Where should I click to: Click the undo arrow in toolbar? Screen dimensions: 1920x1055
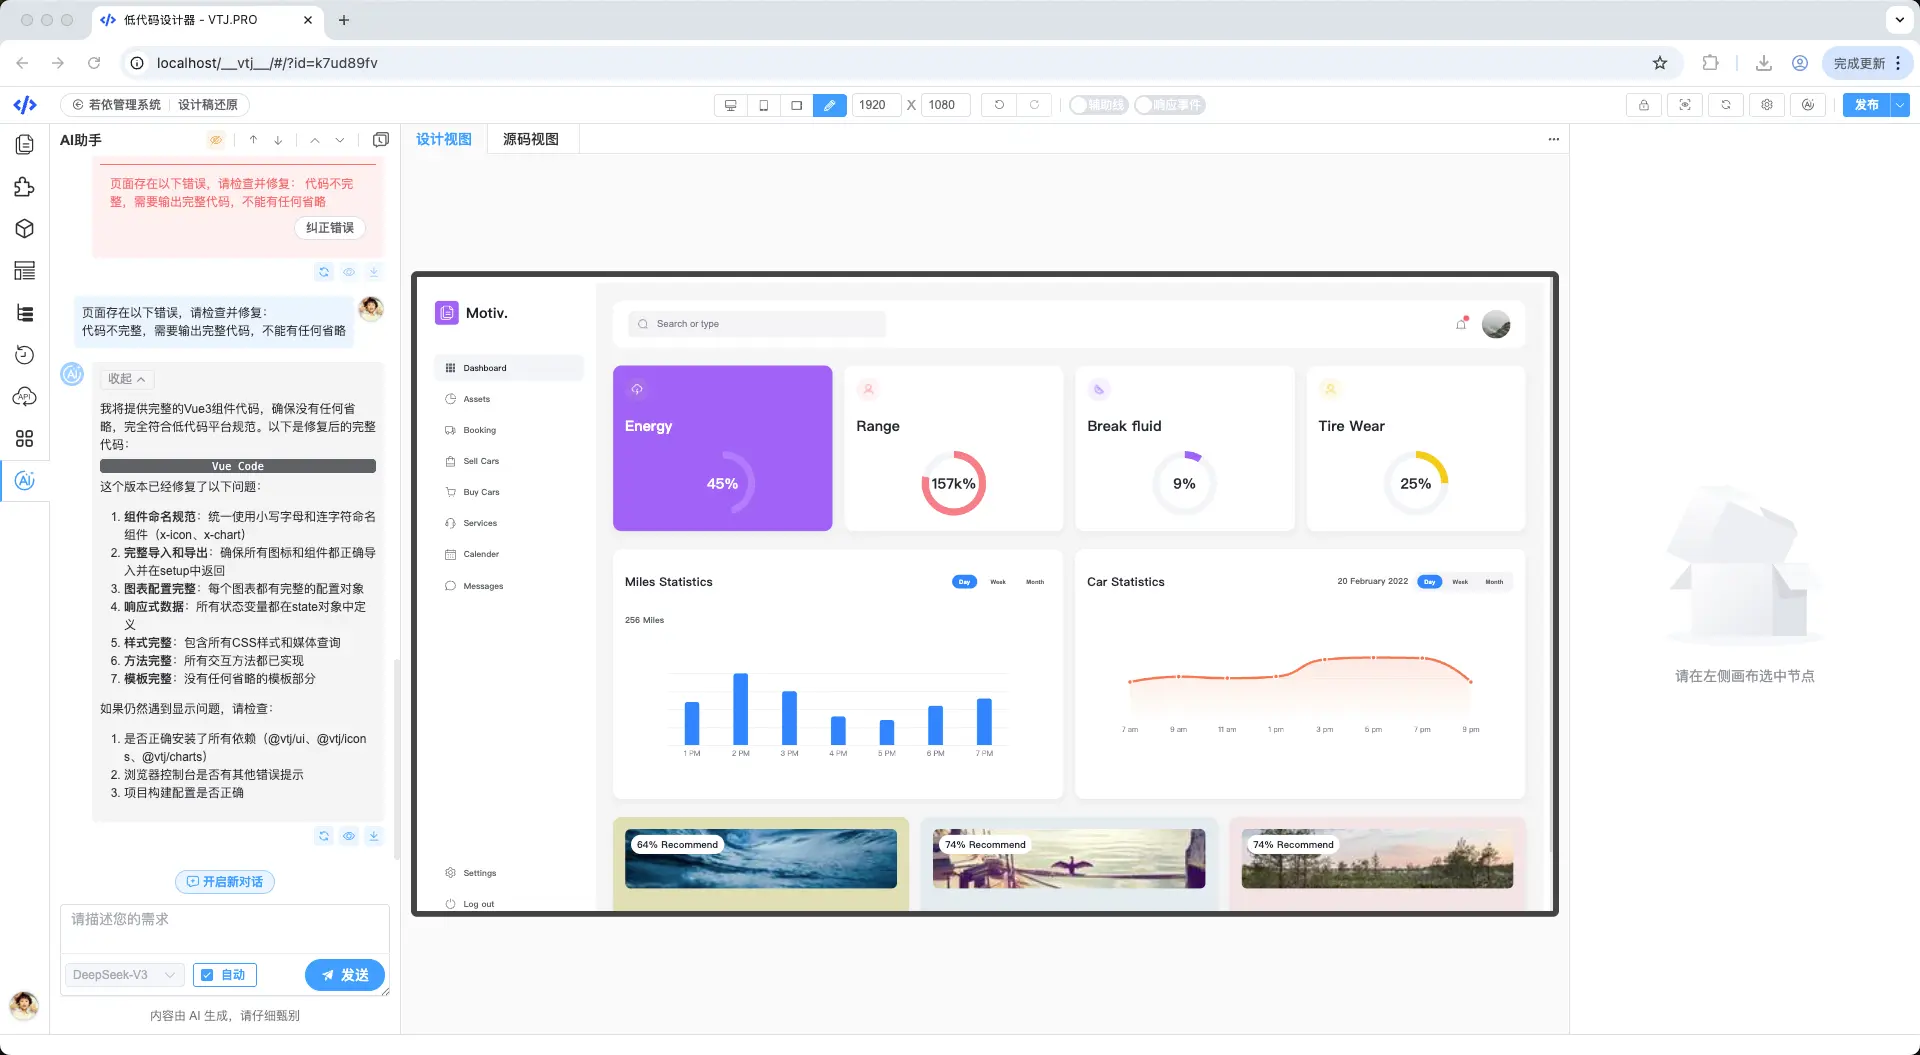pyautogui.click(x=999, y=105)
